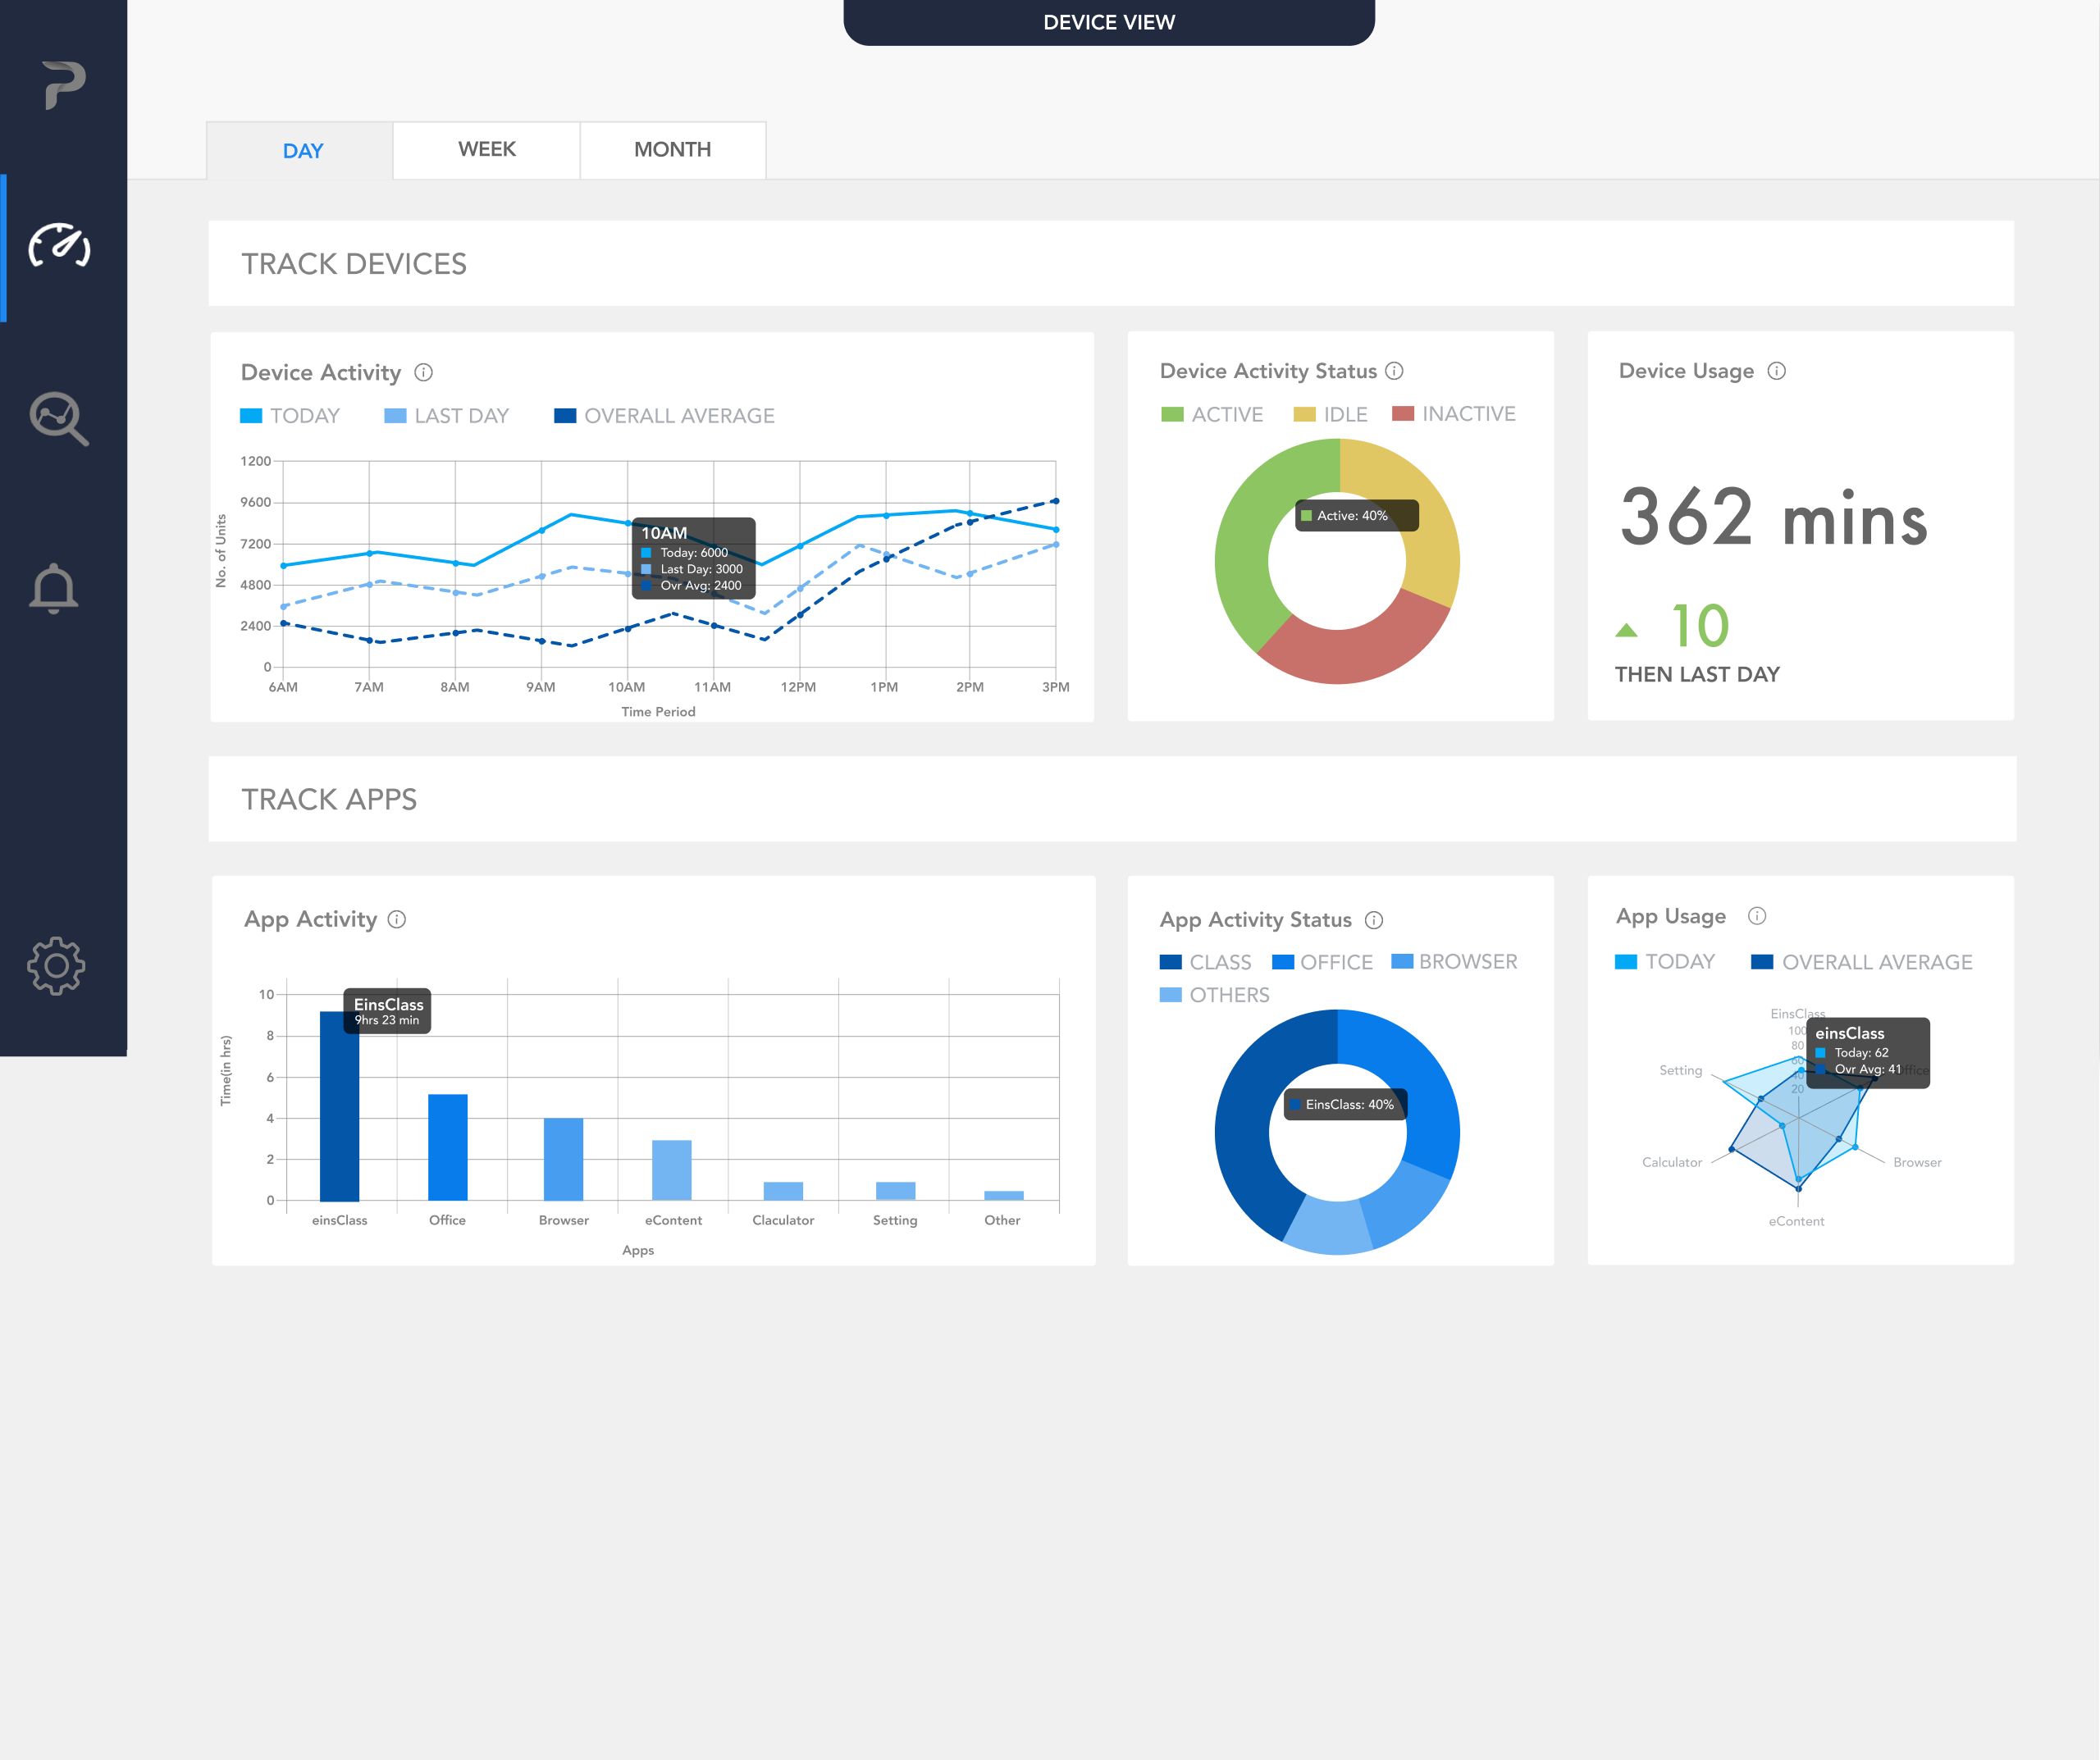Screen dimensions: 2100x1760
Task: Switch to the WEEK tab
Action: [x=487, y=150]
